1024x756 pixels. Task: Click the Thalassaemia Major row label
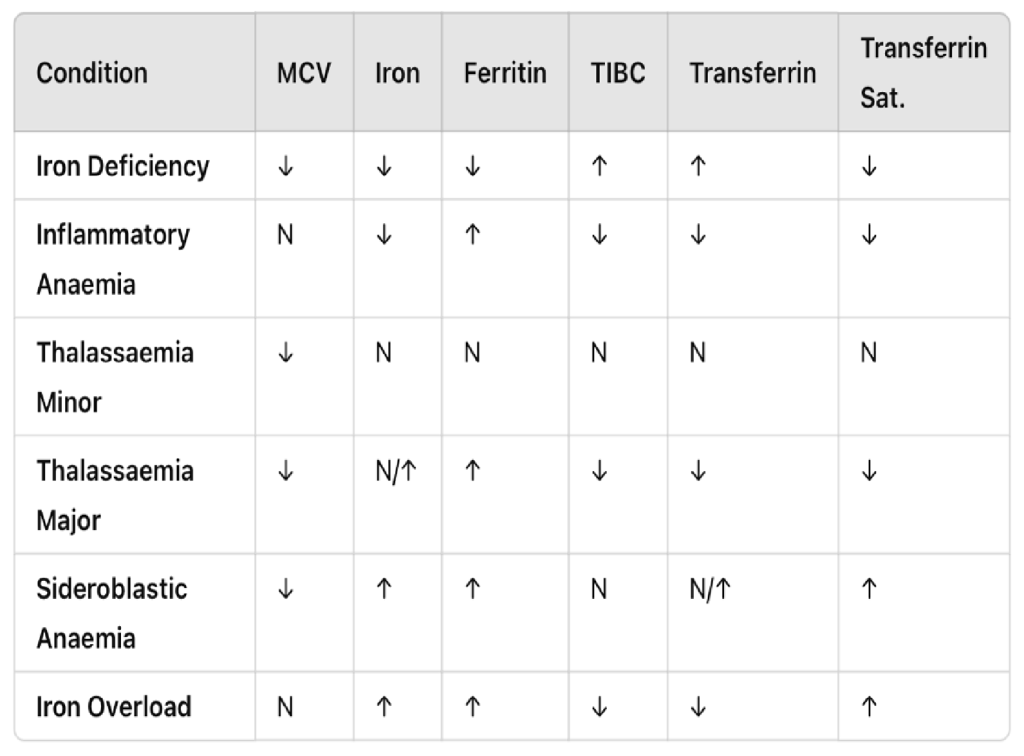(114, 494)
